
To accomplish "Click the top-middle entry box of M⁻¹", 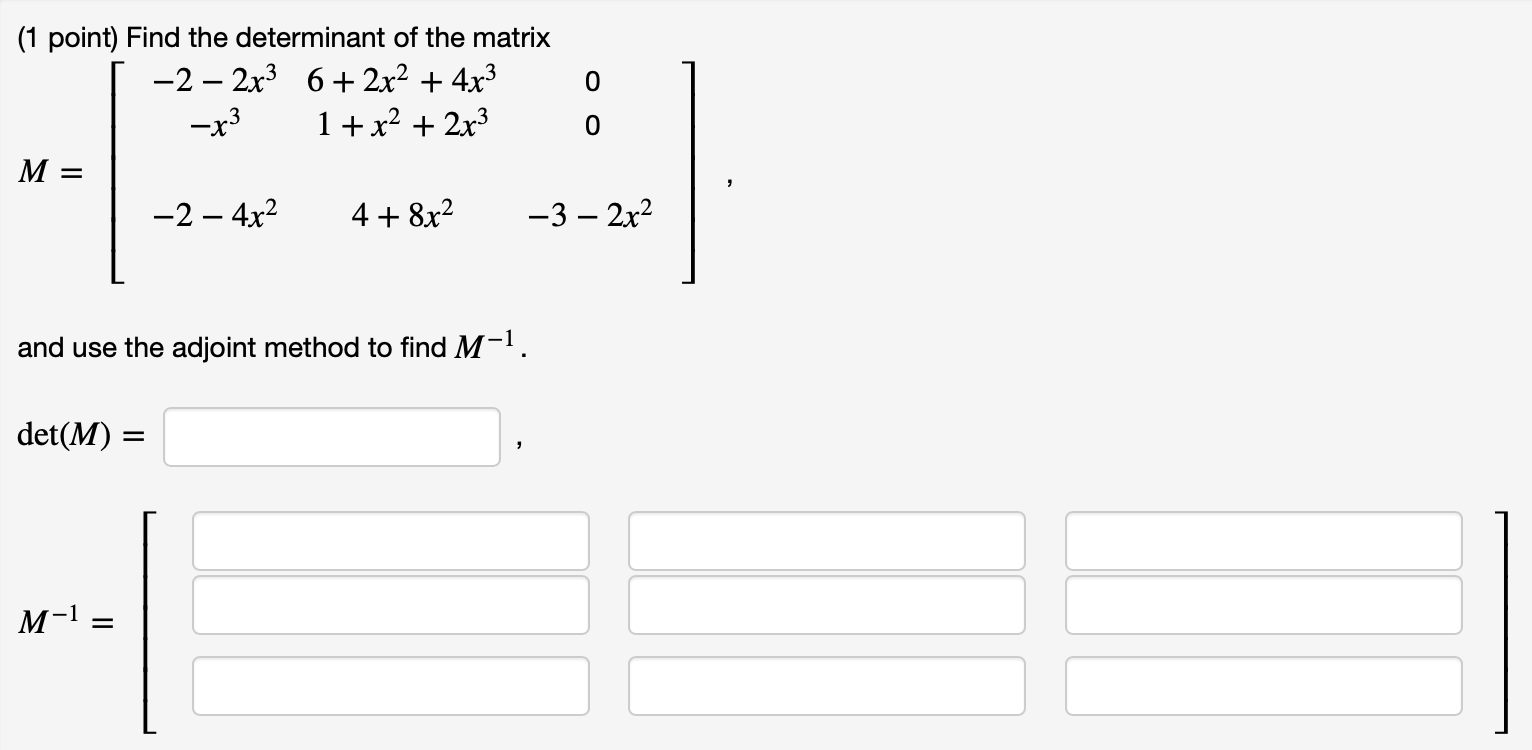I will coord(827,540).
